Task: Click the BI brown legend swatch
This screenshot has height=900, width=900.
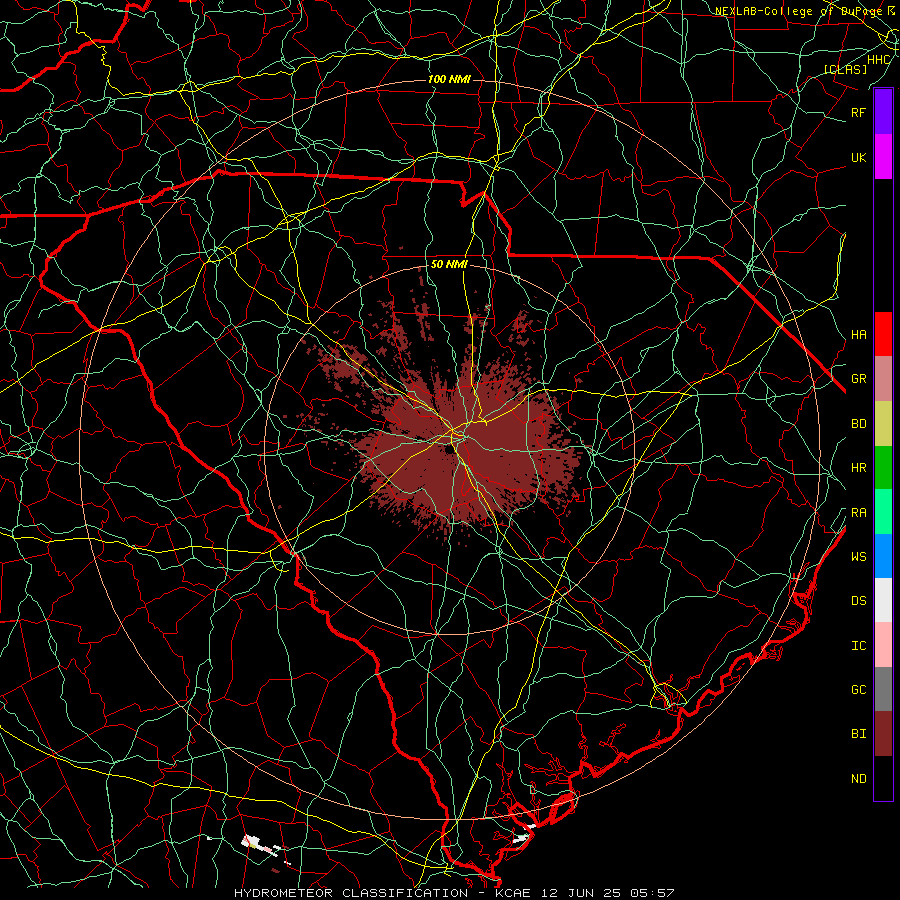Action: [883, 734]
